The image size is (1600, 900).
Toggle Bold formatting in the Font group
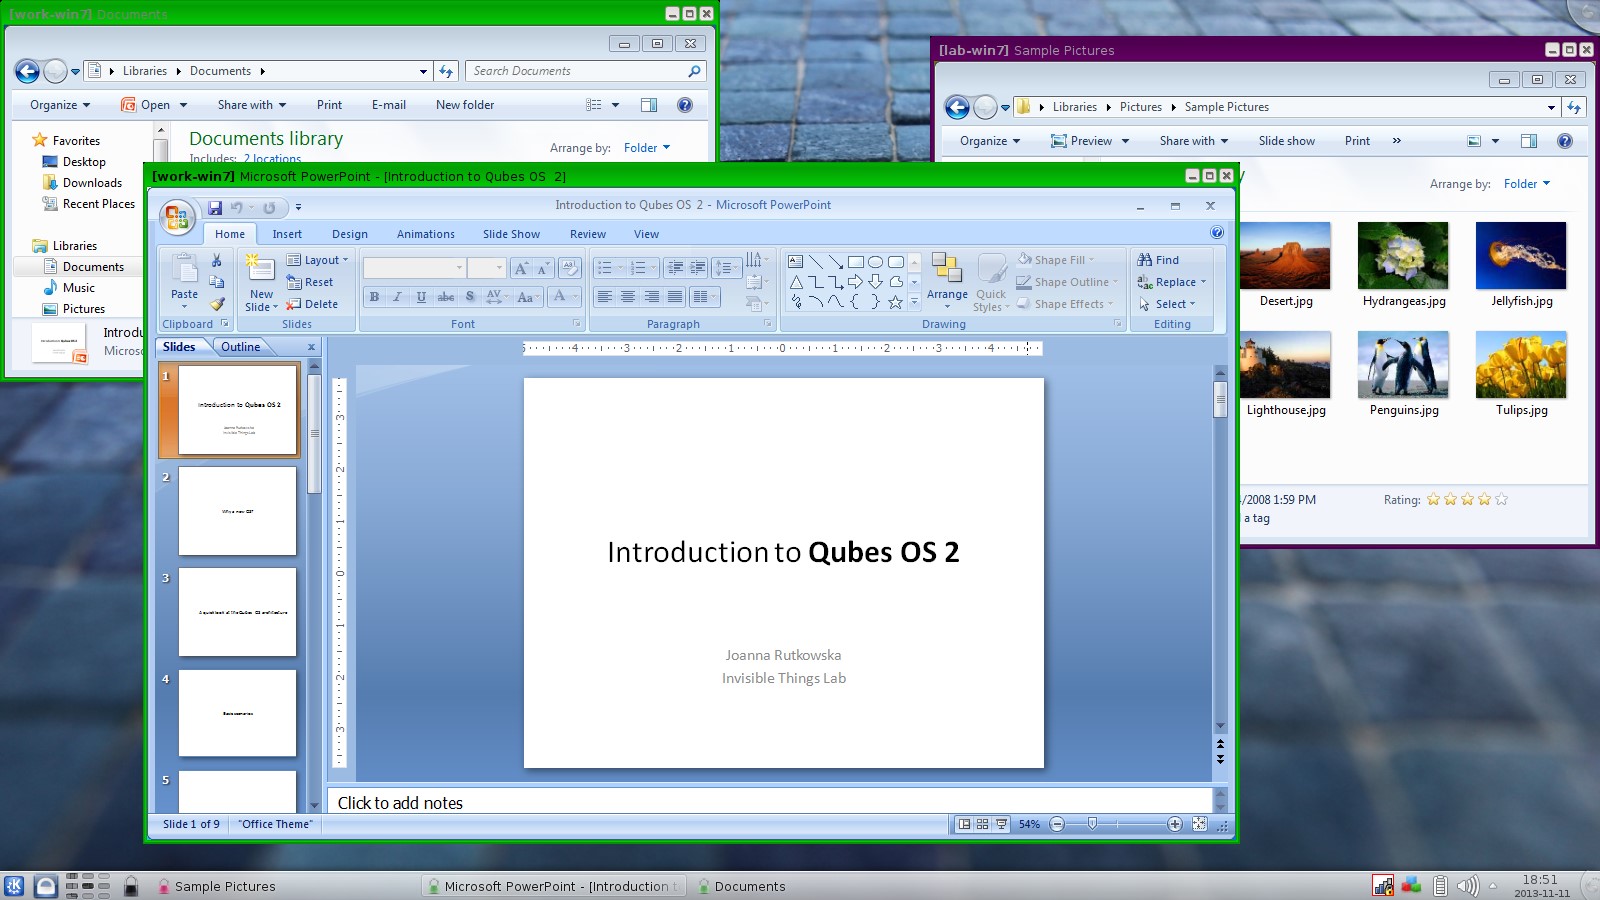click(x=373, y=297)
